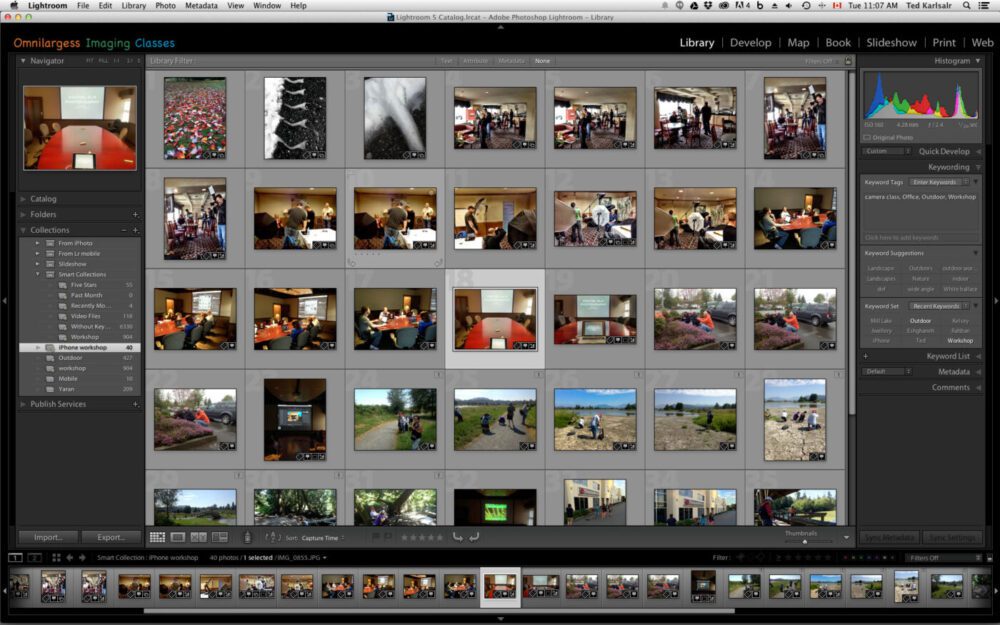The image size is (1000, 625).
Task: Open the Filters Off dropdown
Action: [943, 558]
